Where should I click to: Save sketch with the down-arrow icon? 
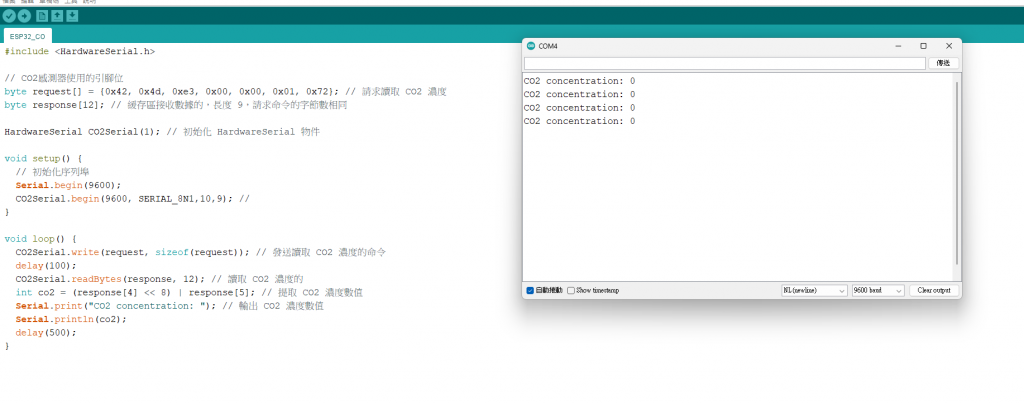point(72,16)
